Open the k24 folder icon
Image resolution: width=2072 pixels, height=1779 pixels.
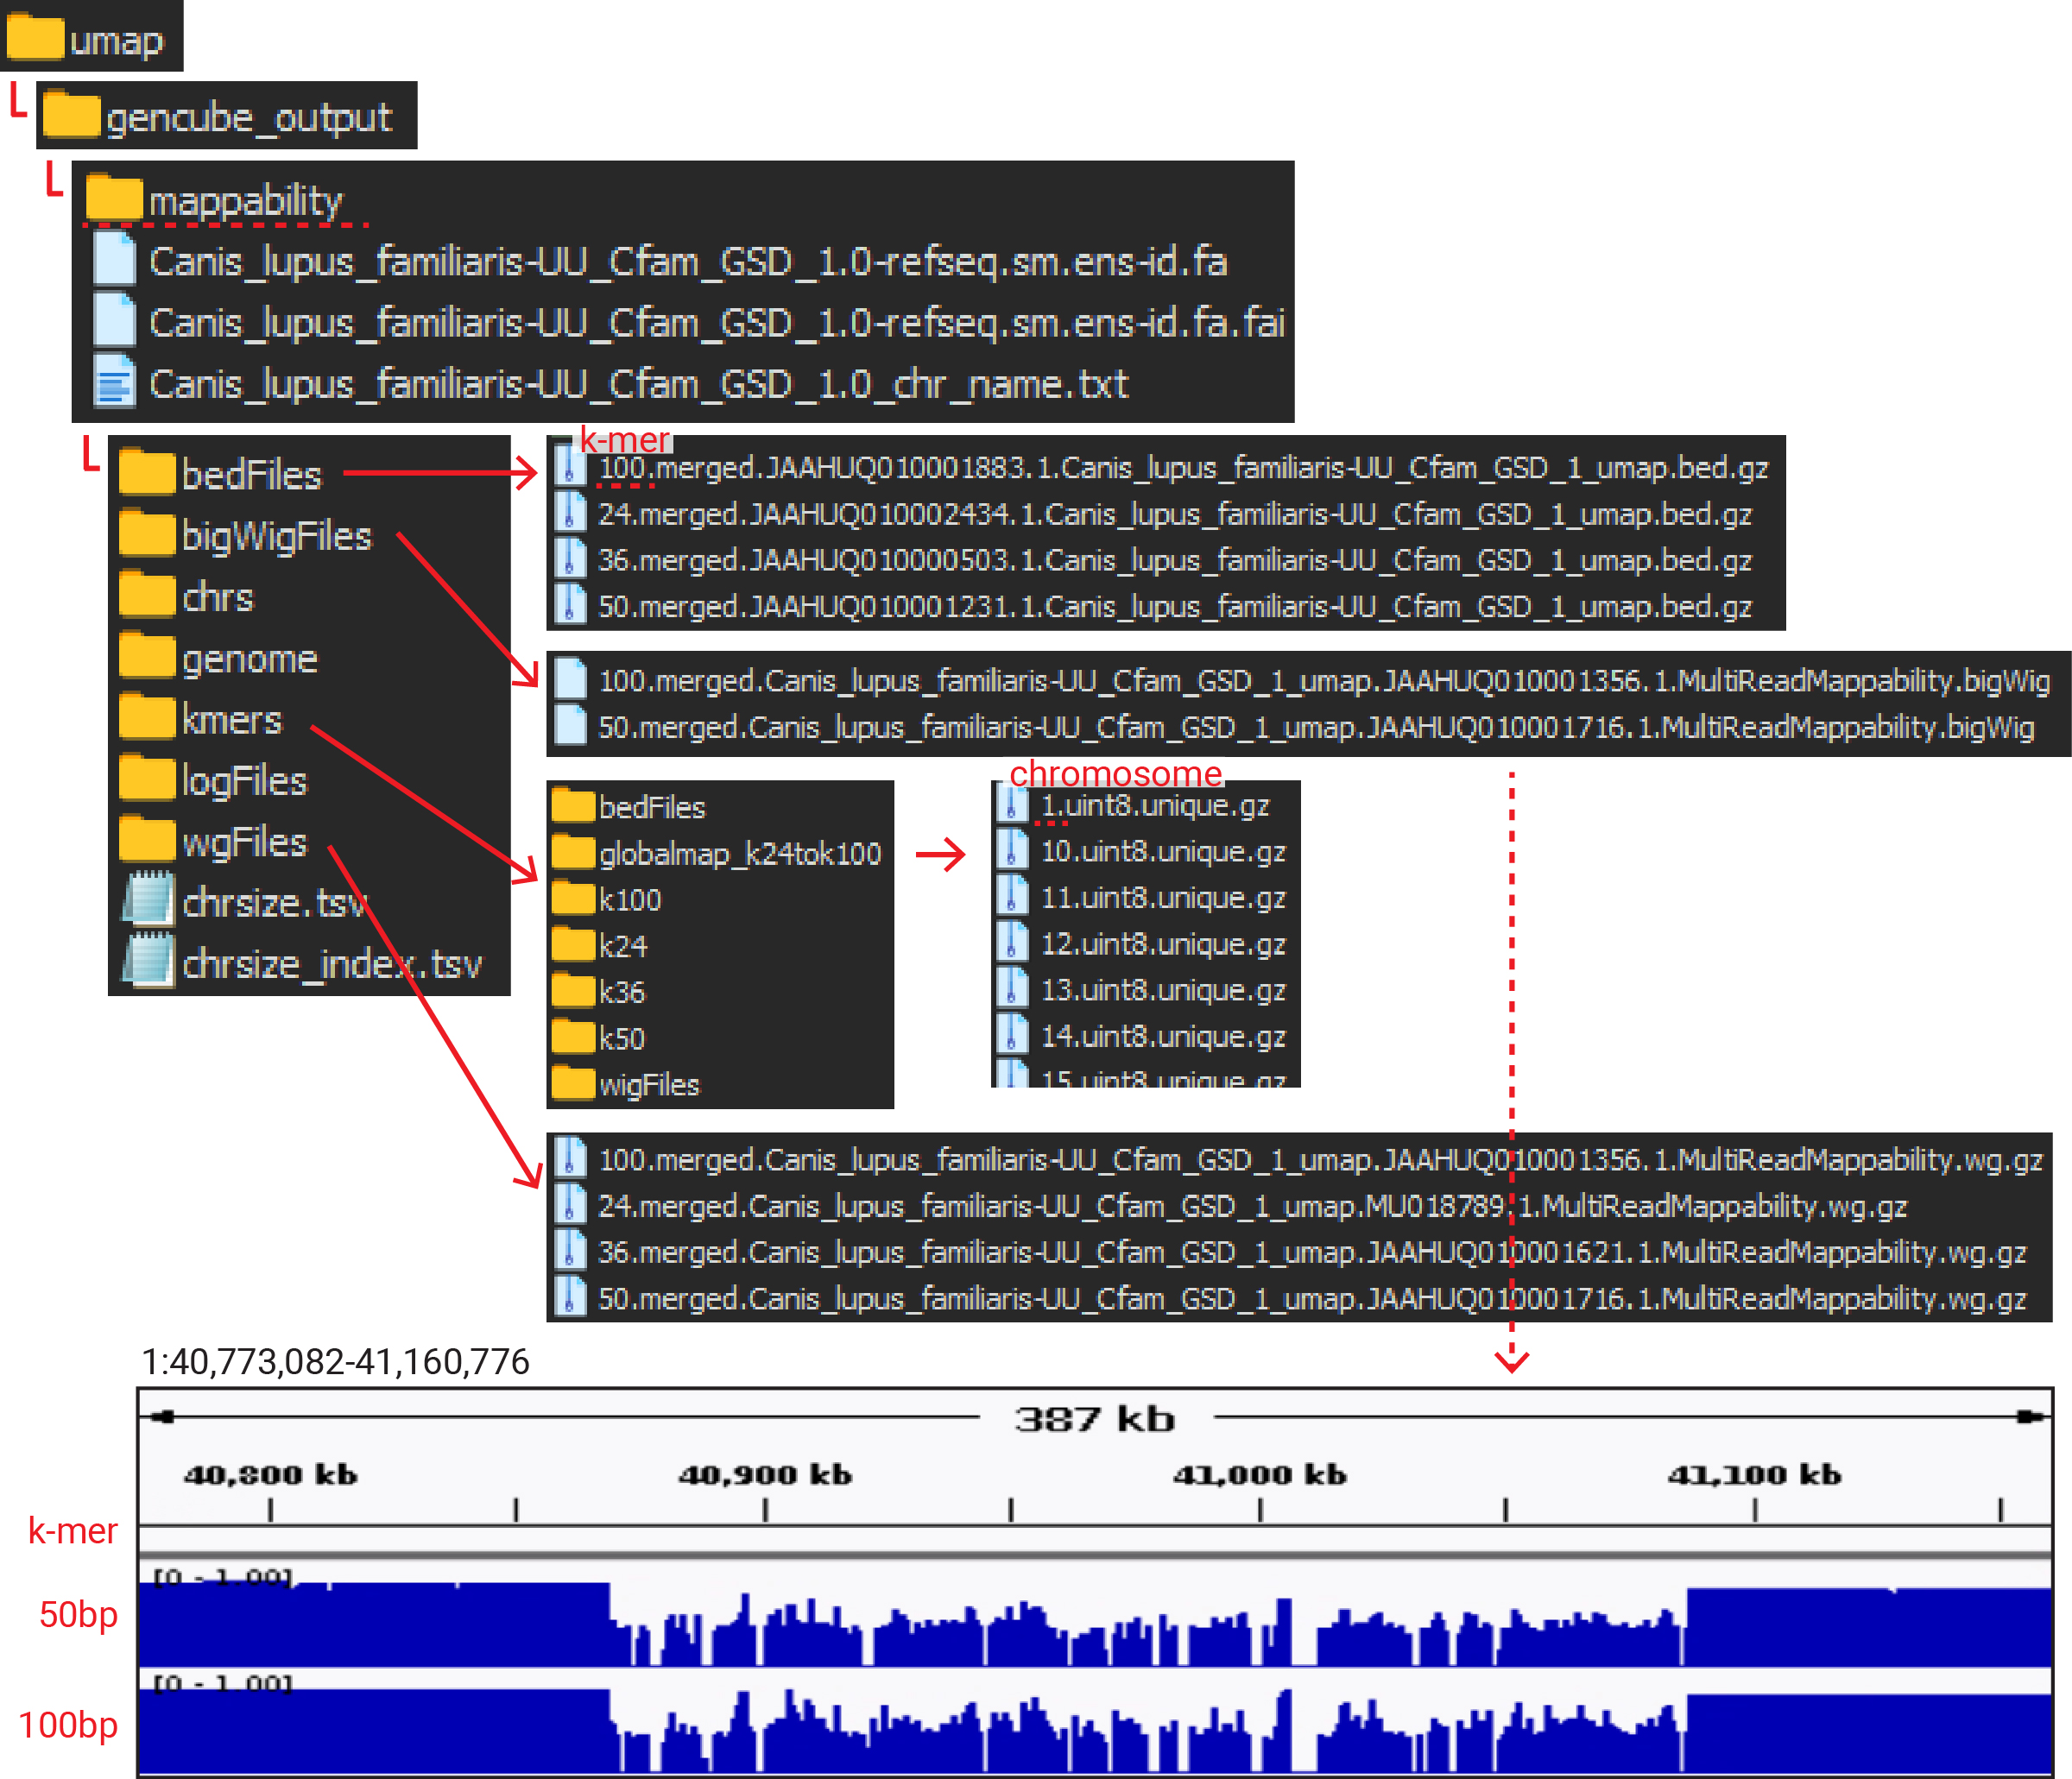[x=574, y=944]
